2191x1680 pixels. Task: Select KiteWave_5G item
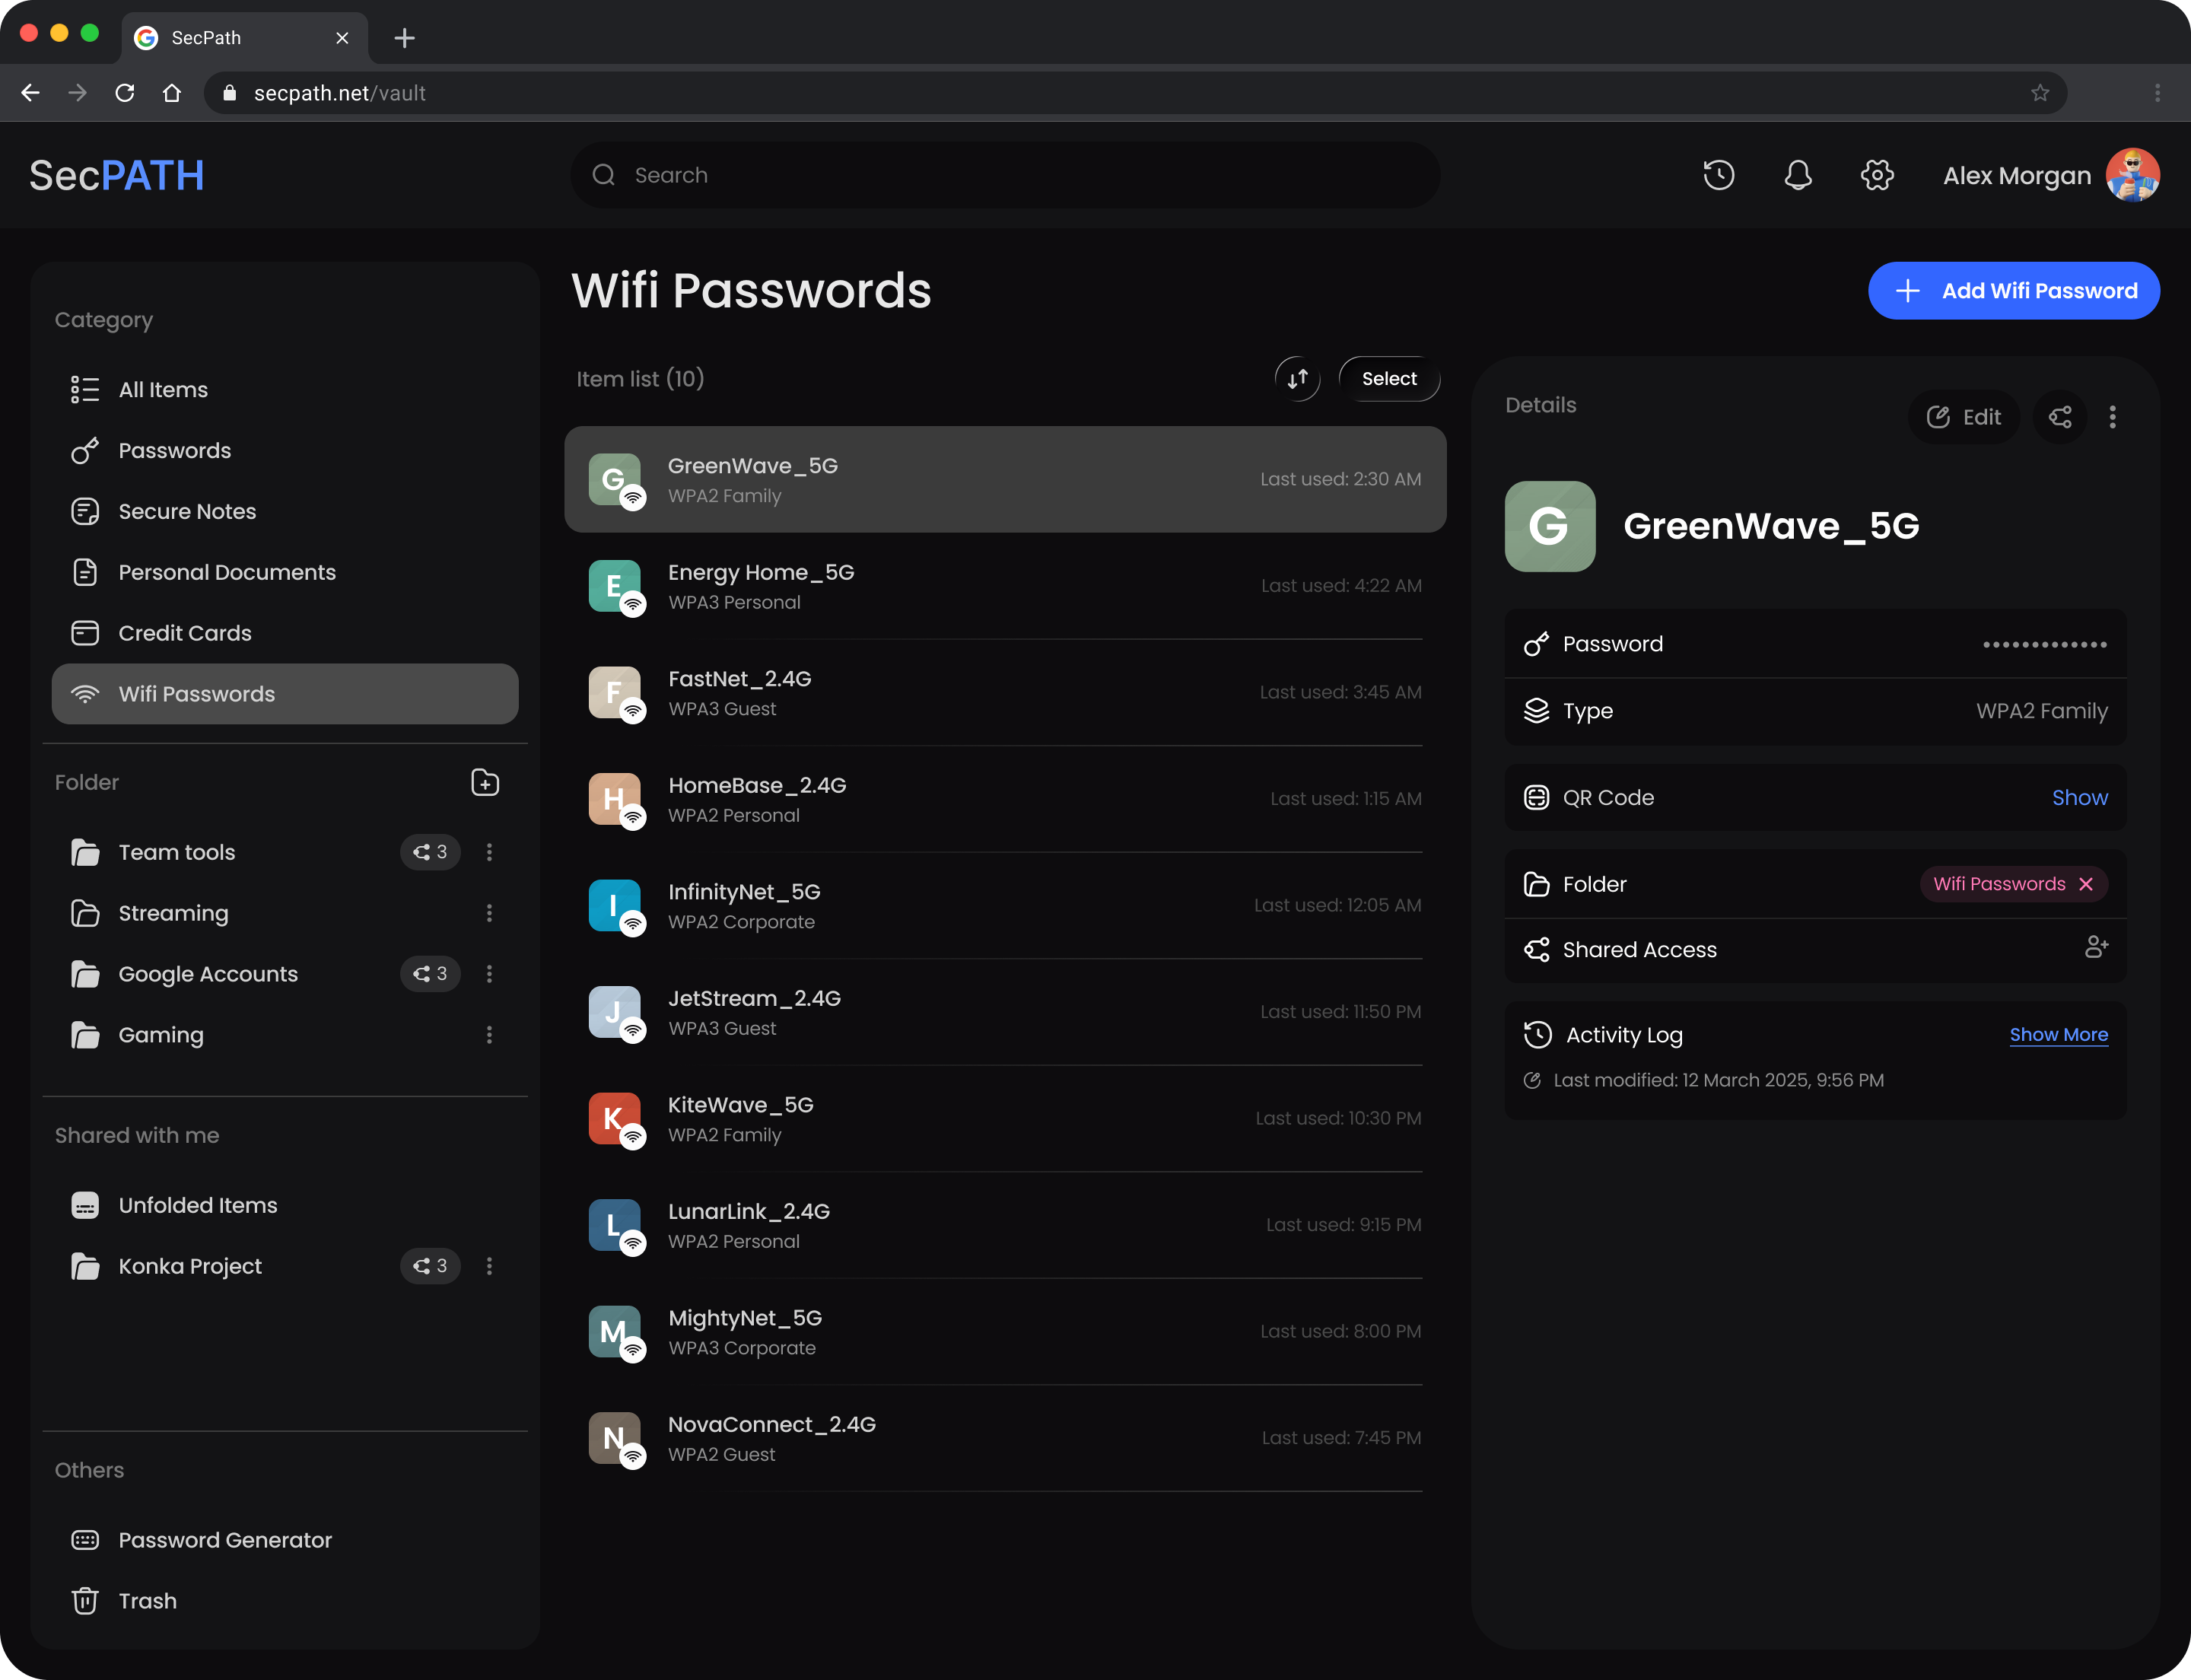[1005, 1119]
